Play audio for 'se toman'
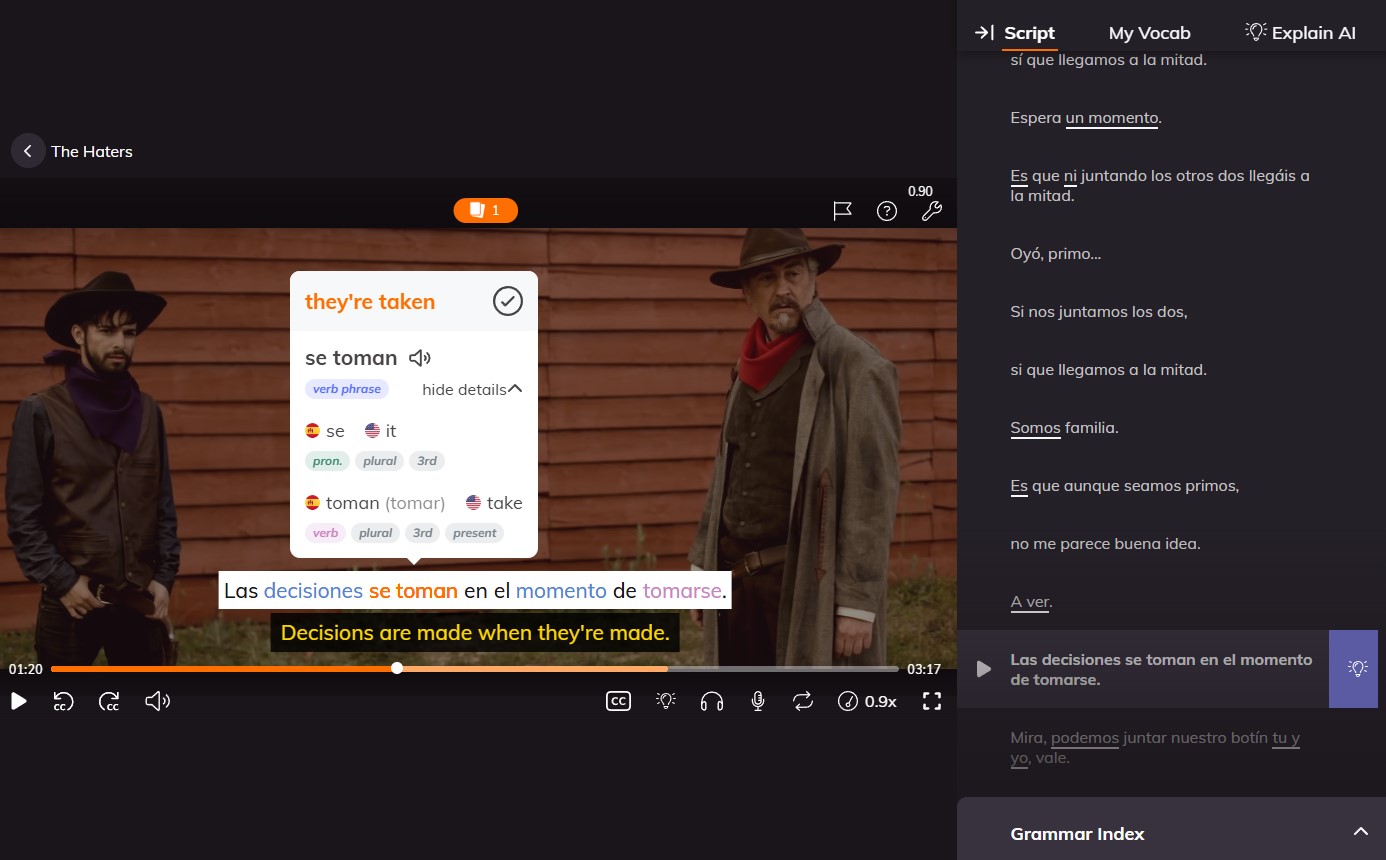 pos(420,358)
